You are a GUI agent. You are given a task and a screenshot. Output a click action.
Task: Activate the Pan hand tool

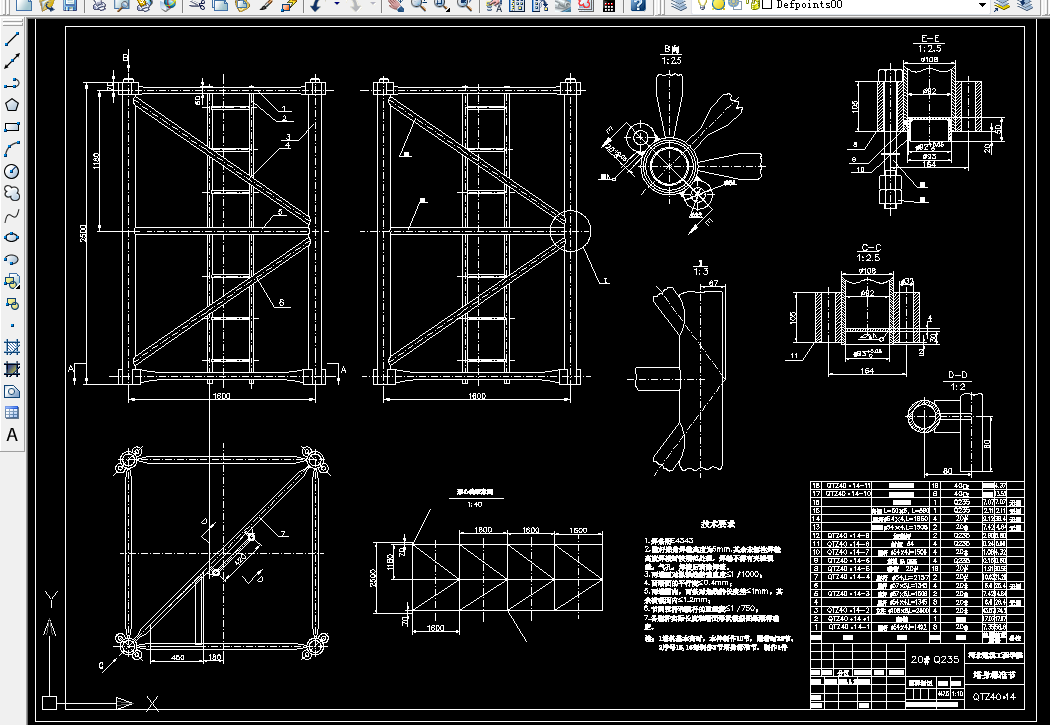(396, 5)
